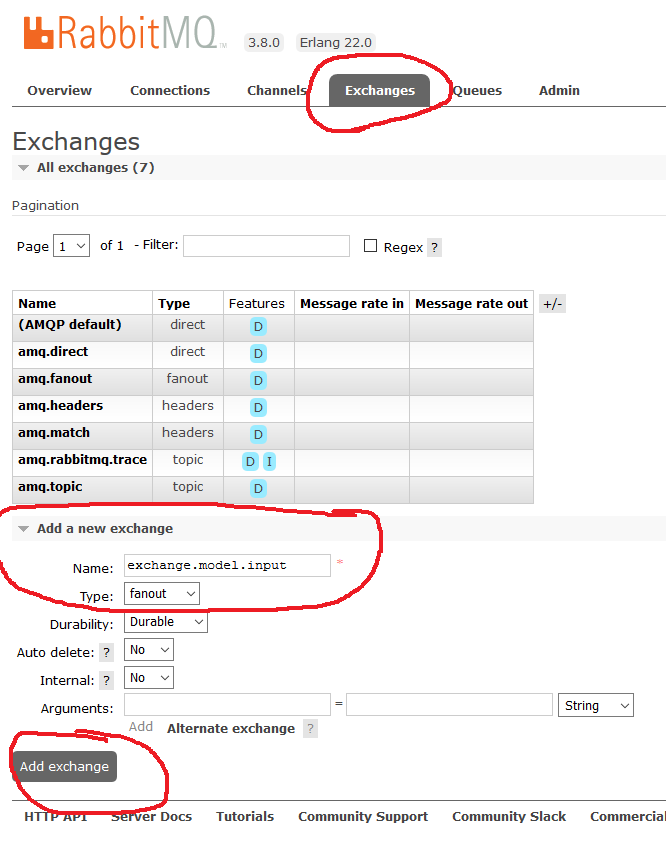This screenshot has height=846, width=666.
Task: Open the amq.fanout exchange
Action: click(x=55, y=379)
